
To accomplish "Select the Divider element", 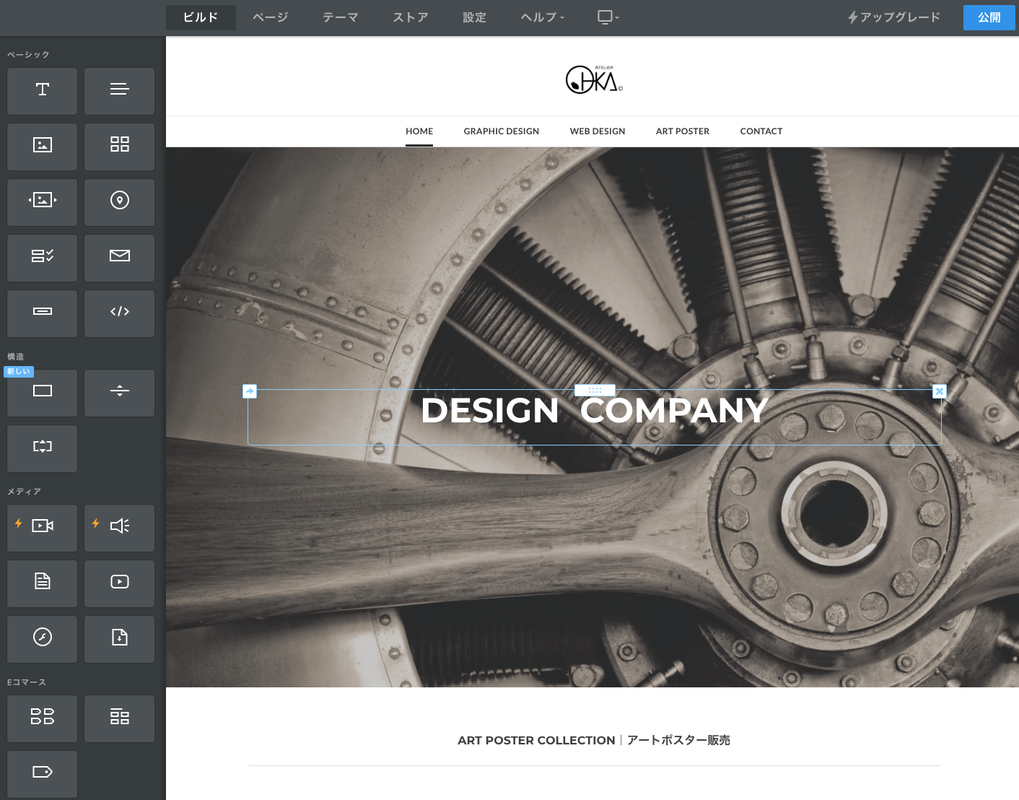I will (x=120, y=393).
